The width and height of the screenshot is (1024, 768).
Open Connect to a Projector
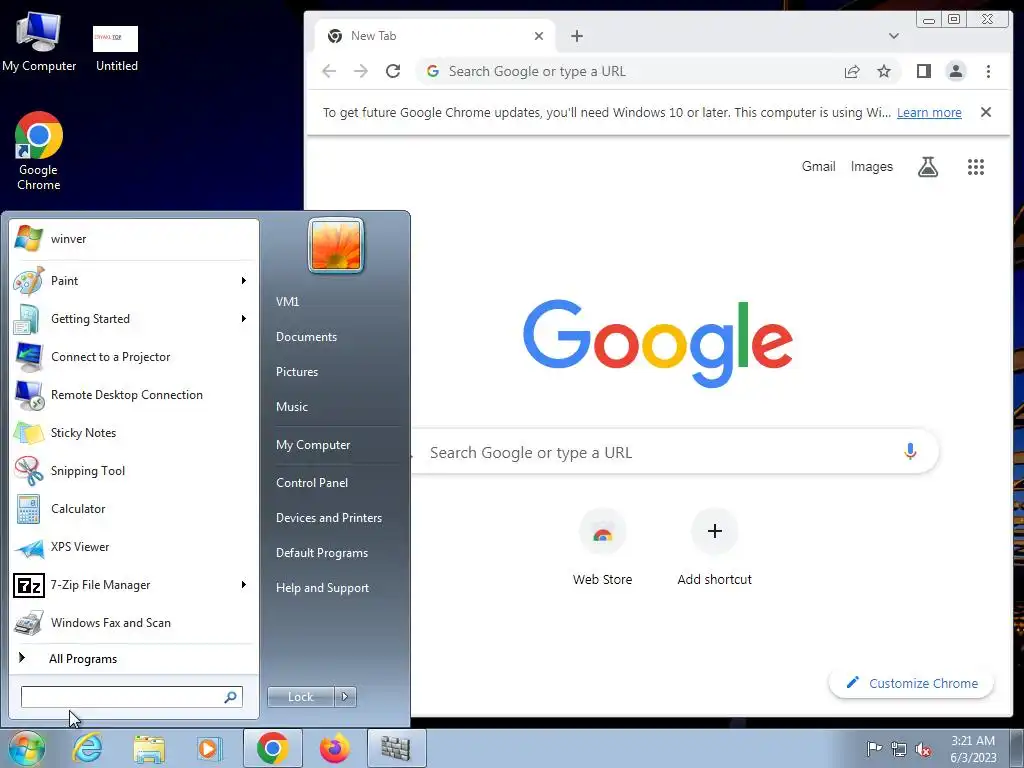[x=134, y=357]
